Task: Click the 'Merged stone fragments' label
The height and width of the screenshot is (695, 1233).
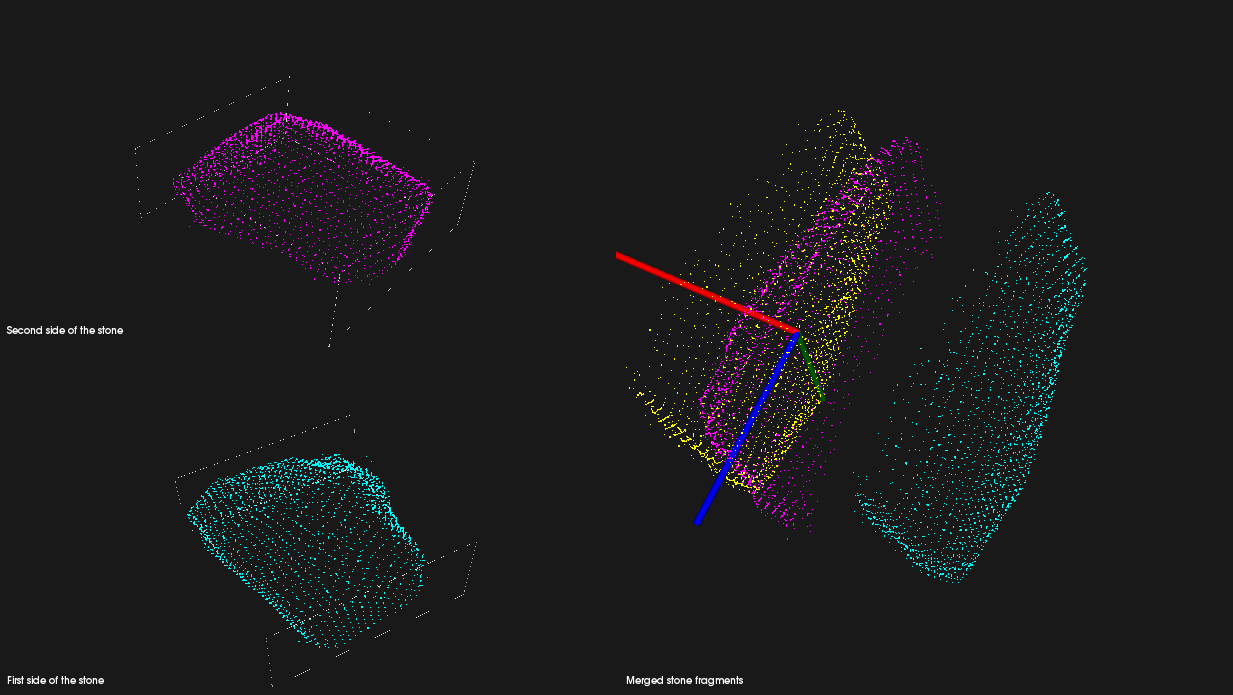Action: click(x=683, y=679)
